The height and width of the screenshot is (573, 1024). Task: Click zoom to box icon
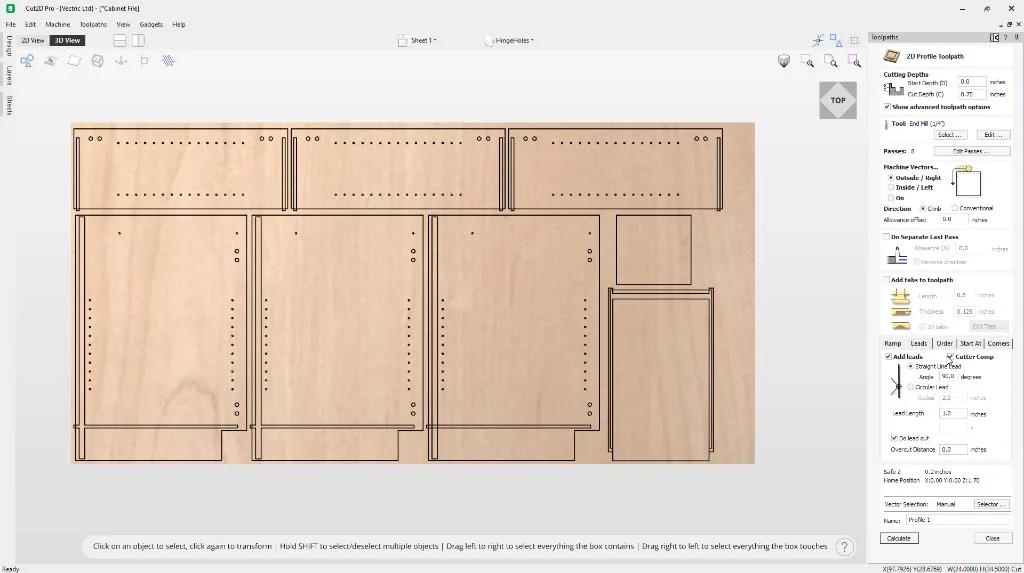pos(807,61)
